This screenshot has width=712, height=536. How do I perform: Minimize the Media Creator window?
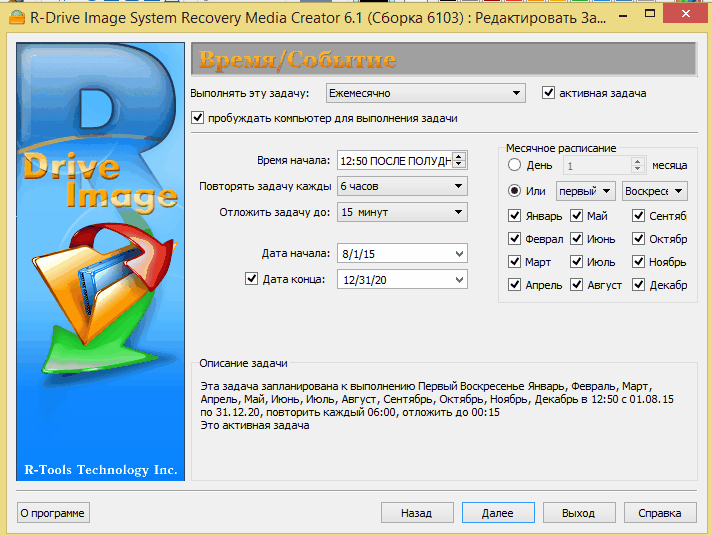(x=623, y=15)
